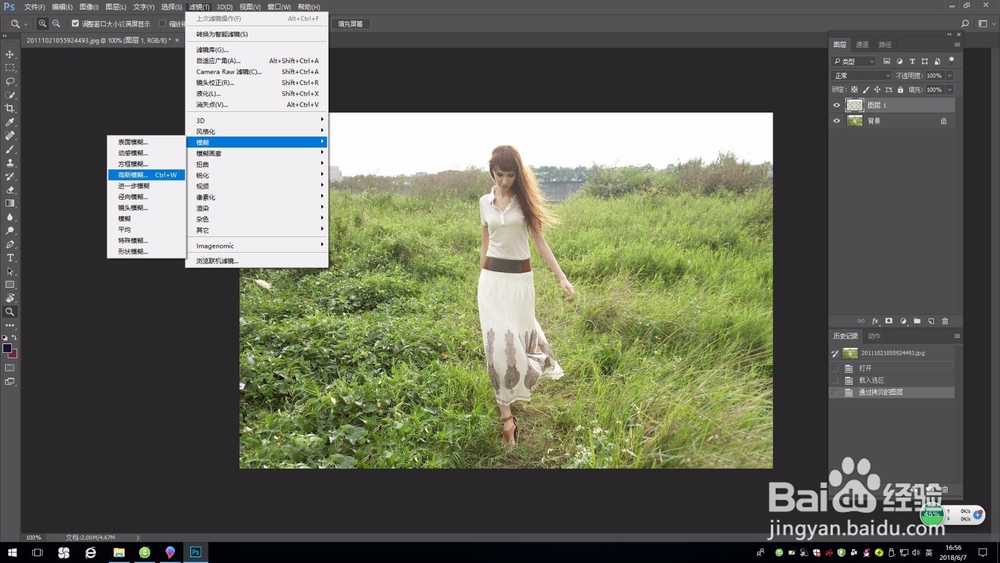Select the 图层 1 layer thumbnail
The height and width of the screenshot is (563, 1000).
click(854, 105)
